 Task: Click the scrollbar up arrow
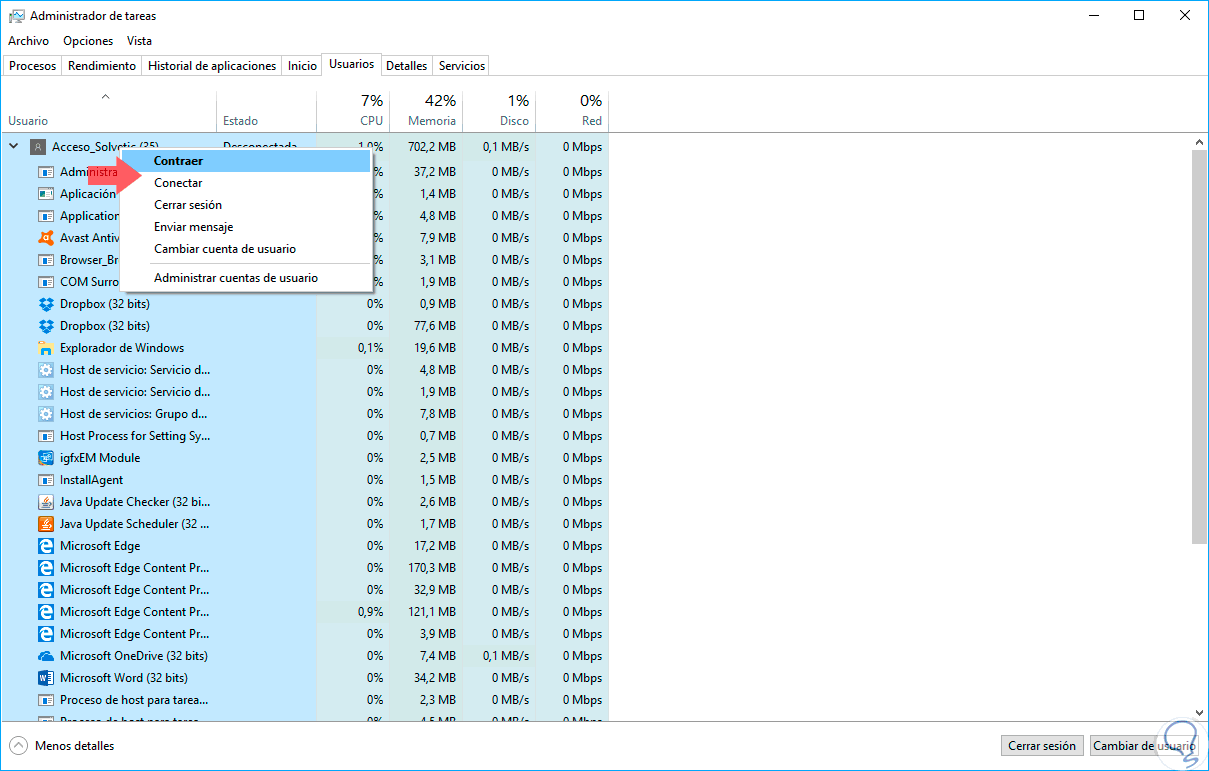[1200, 141]
